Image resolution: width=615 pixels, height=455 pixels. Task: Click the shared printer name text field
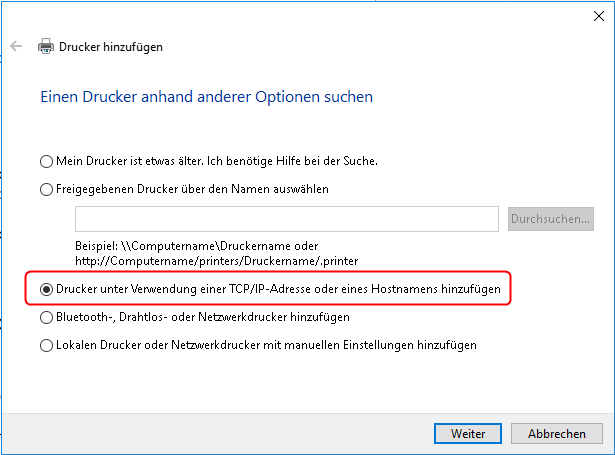point(286,218)
